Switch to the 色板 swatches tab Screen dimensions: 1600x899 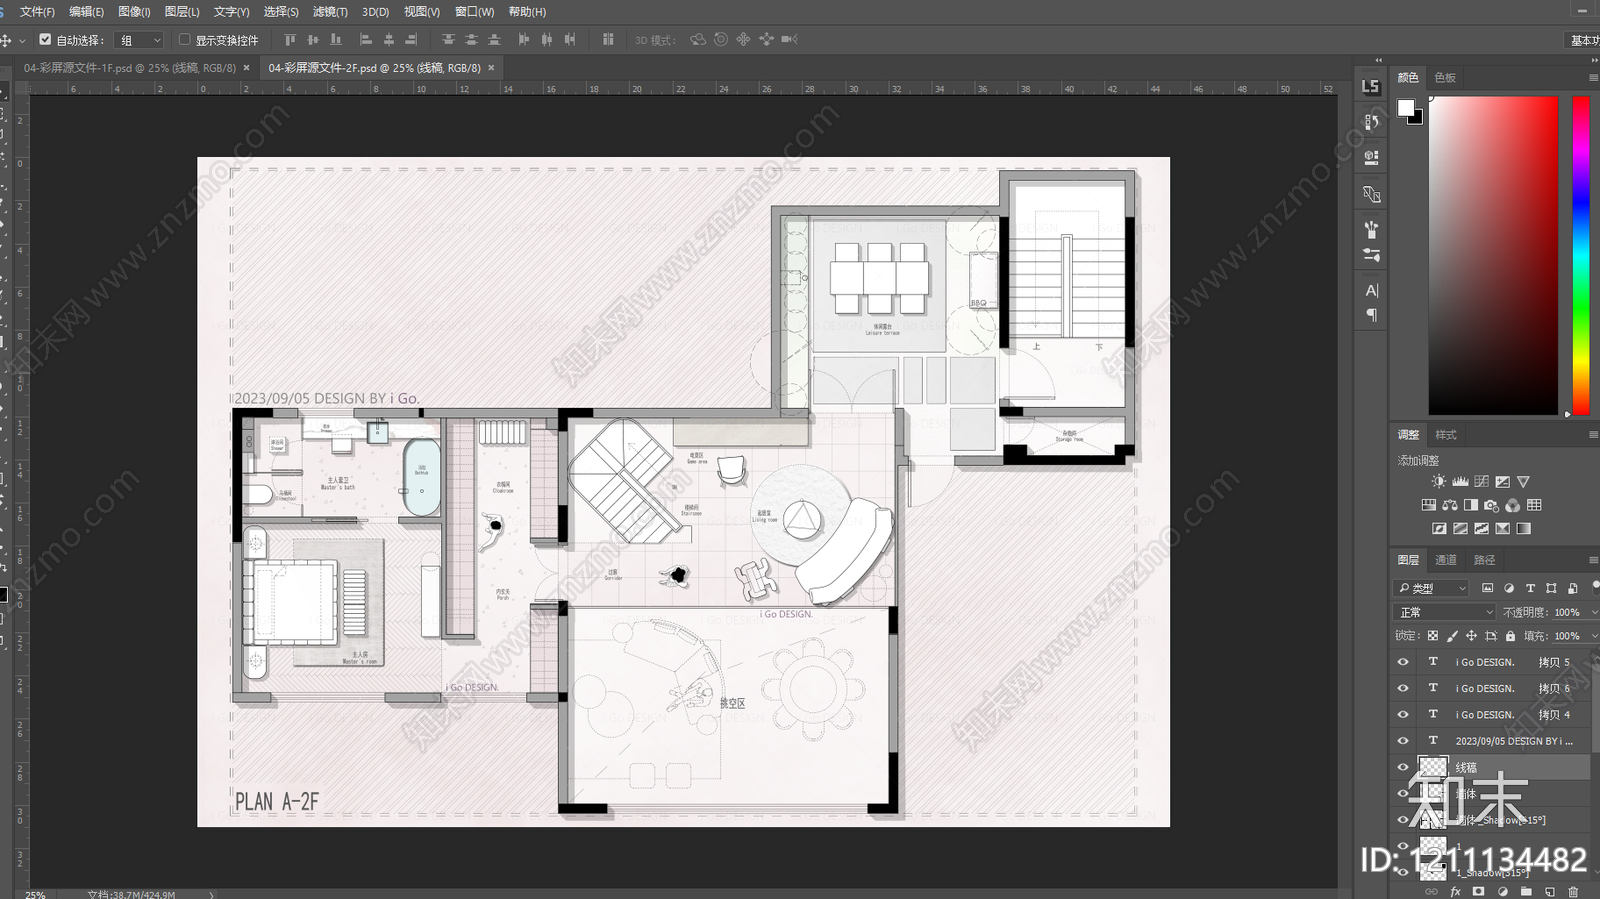[x=1445, y=77]
